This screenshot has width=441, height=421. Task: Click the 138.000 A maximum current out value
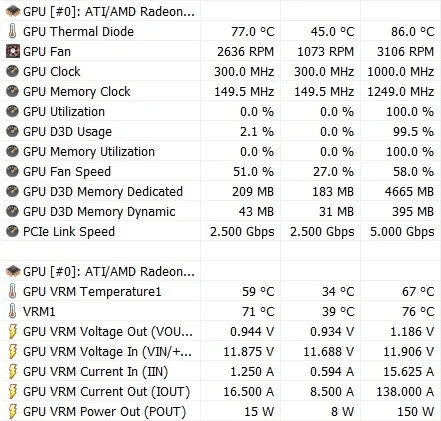[405, 391]
